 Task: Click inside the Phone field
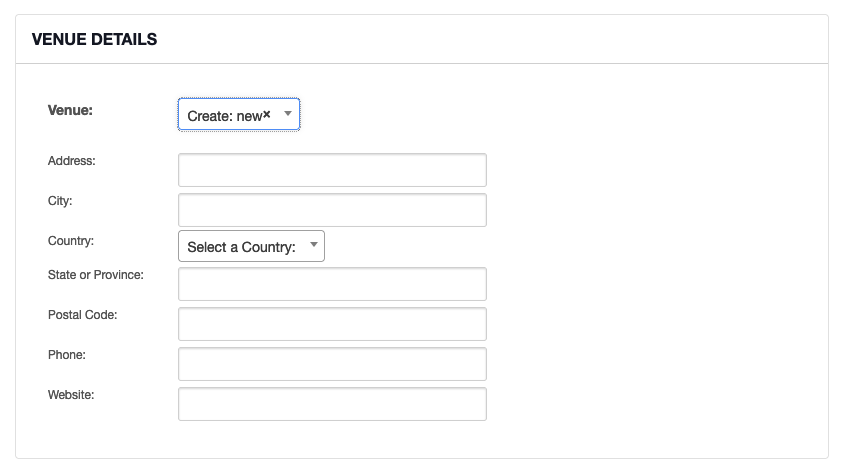tap(332, 364)
